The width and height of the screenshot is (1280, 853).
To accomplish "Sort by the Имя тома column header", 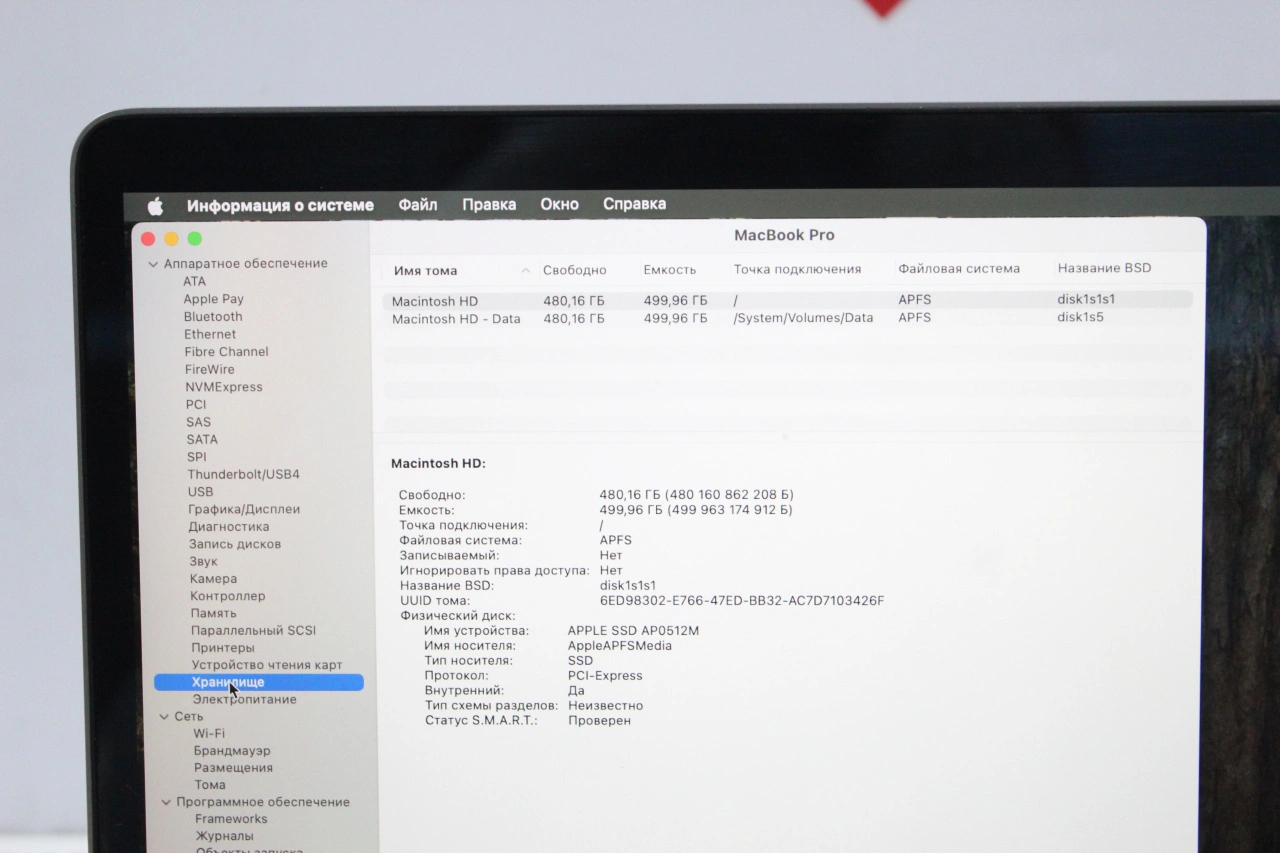I will [x=426, y=271].
